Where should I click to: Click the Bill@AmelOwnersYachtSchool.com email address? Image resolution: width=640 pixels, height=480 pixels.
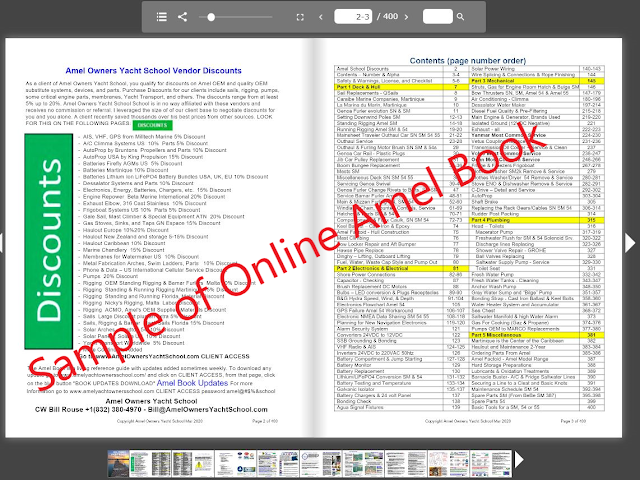click(207, 409)
